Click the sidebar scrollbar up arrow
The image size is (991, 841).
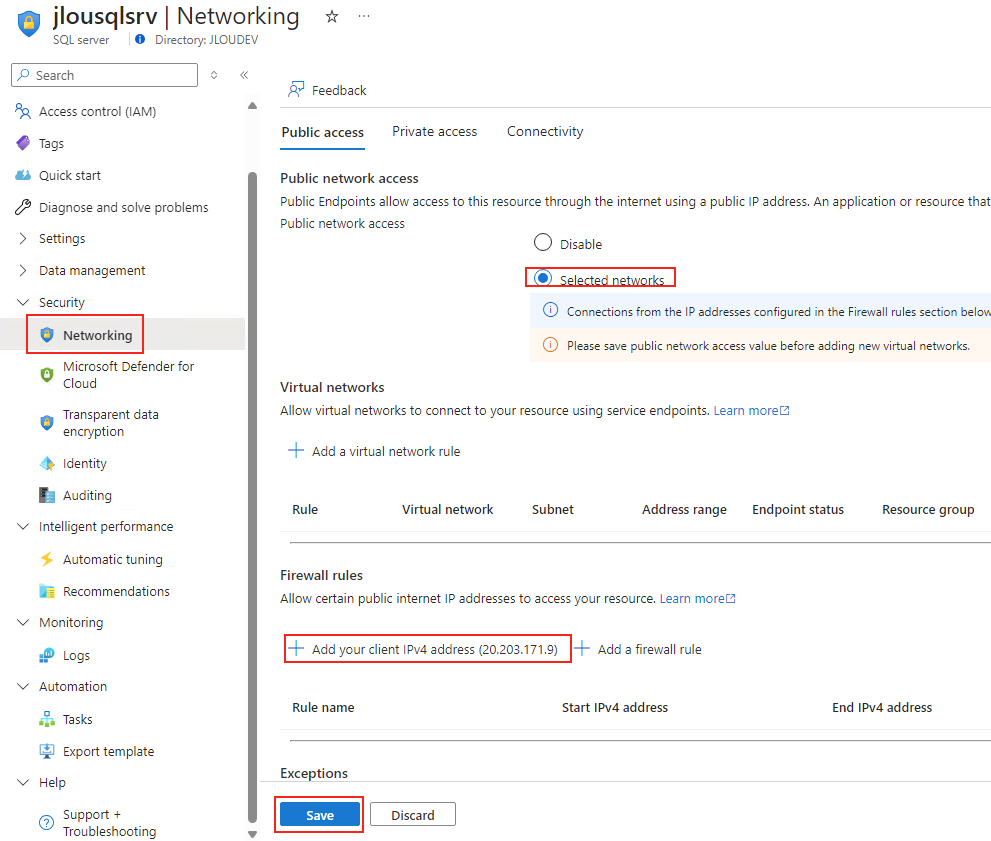(252, 106)
